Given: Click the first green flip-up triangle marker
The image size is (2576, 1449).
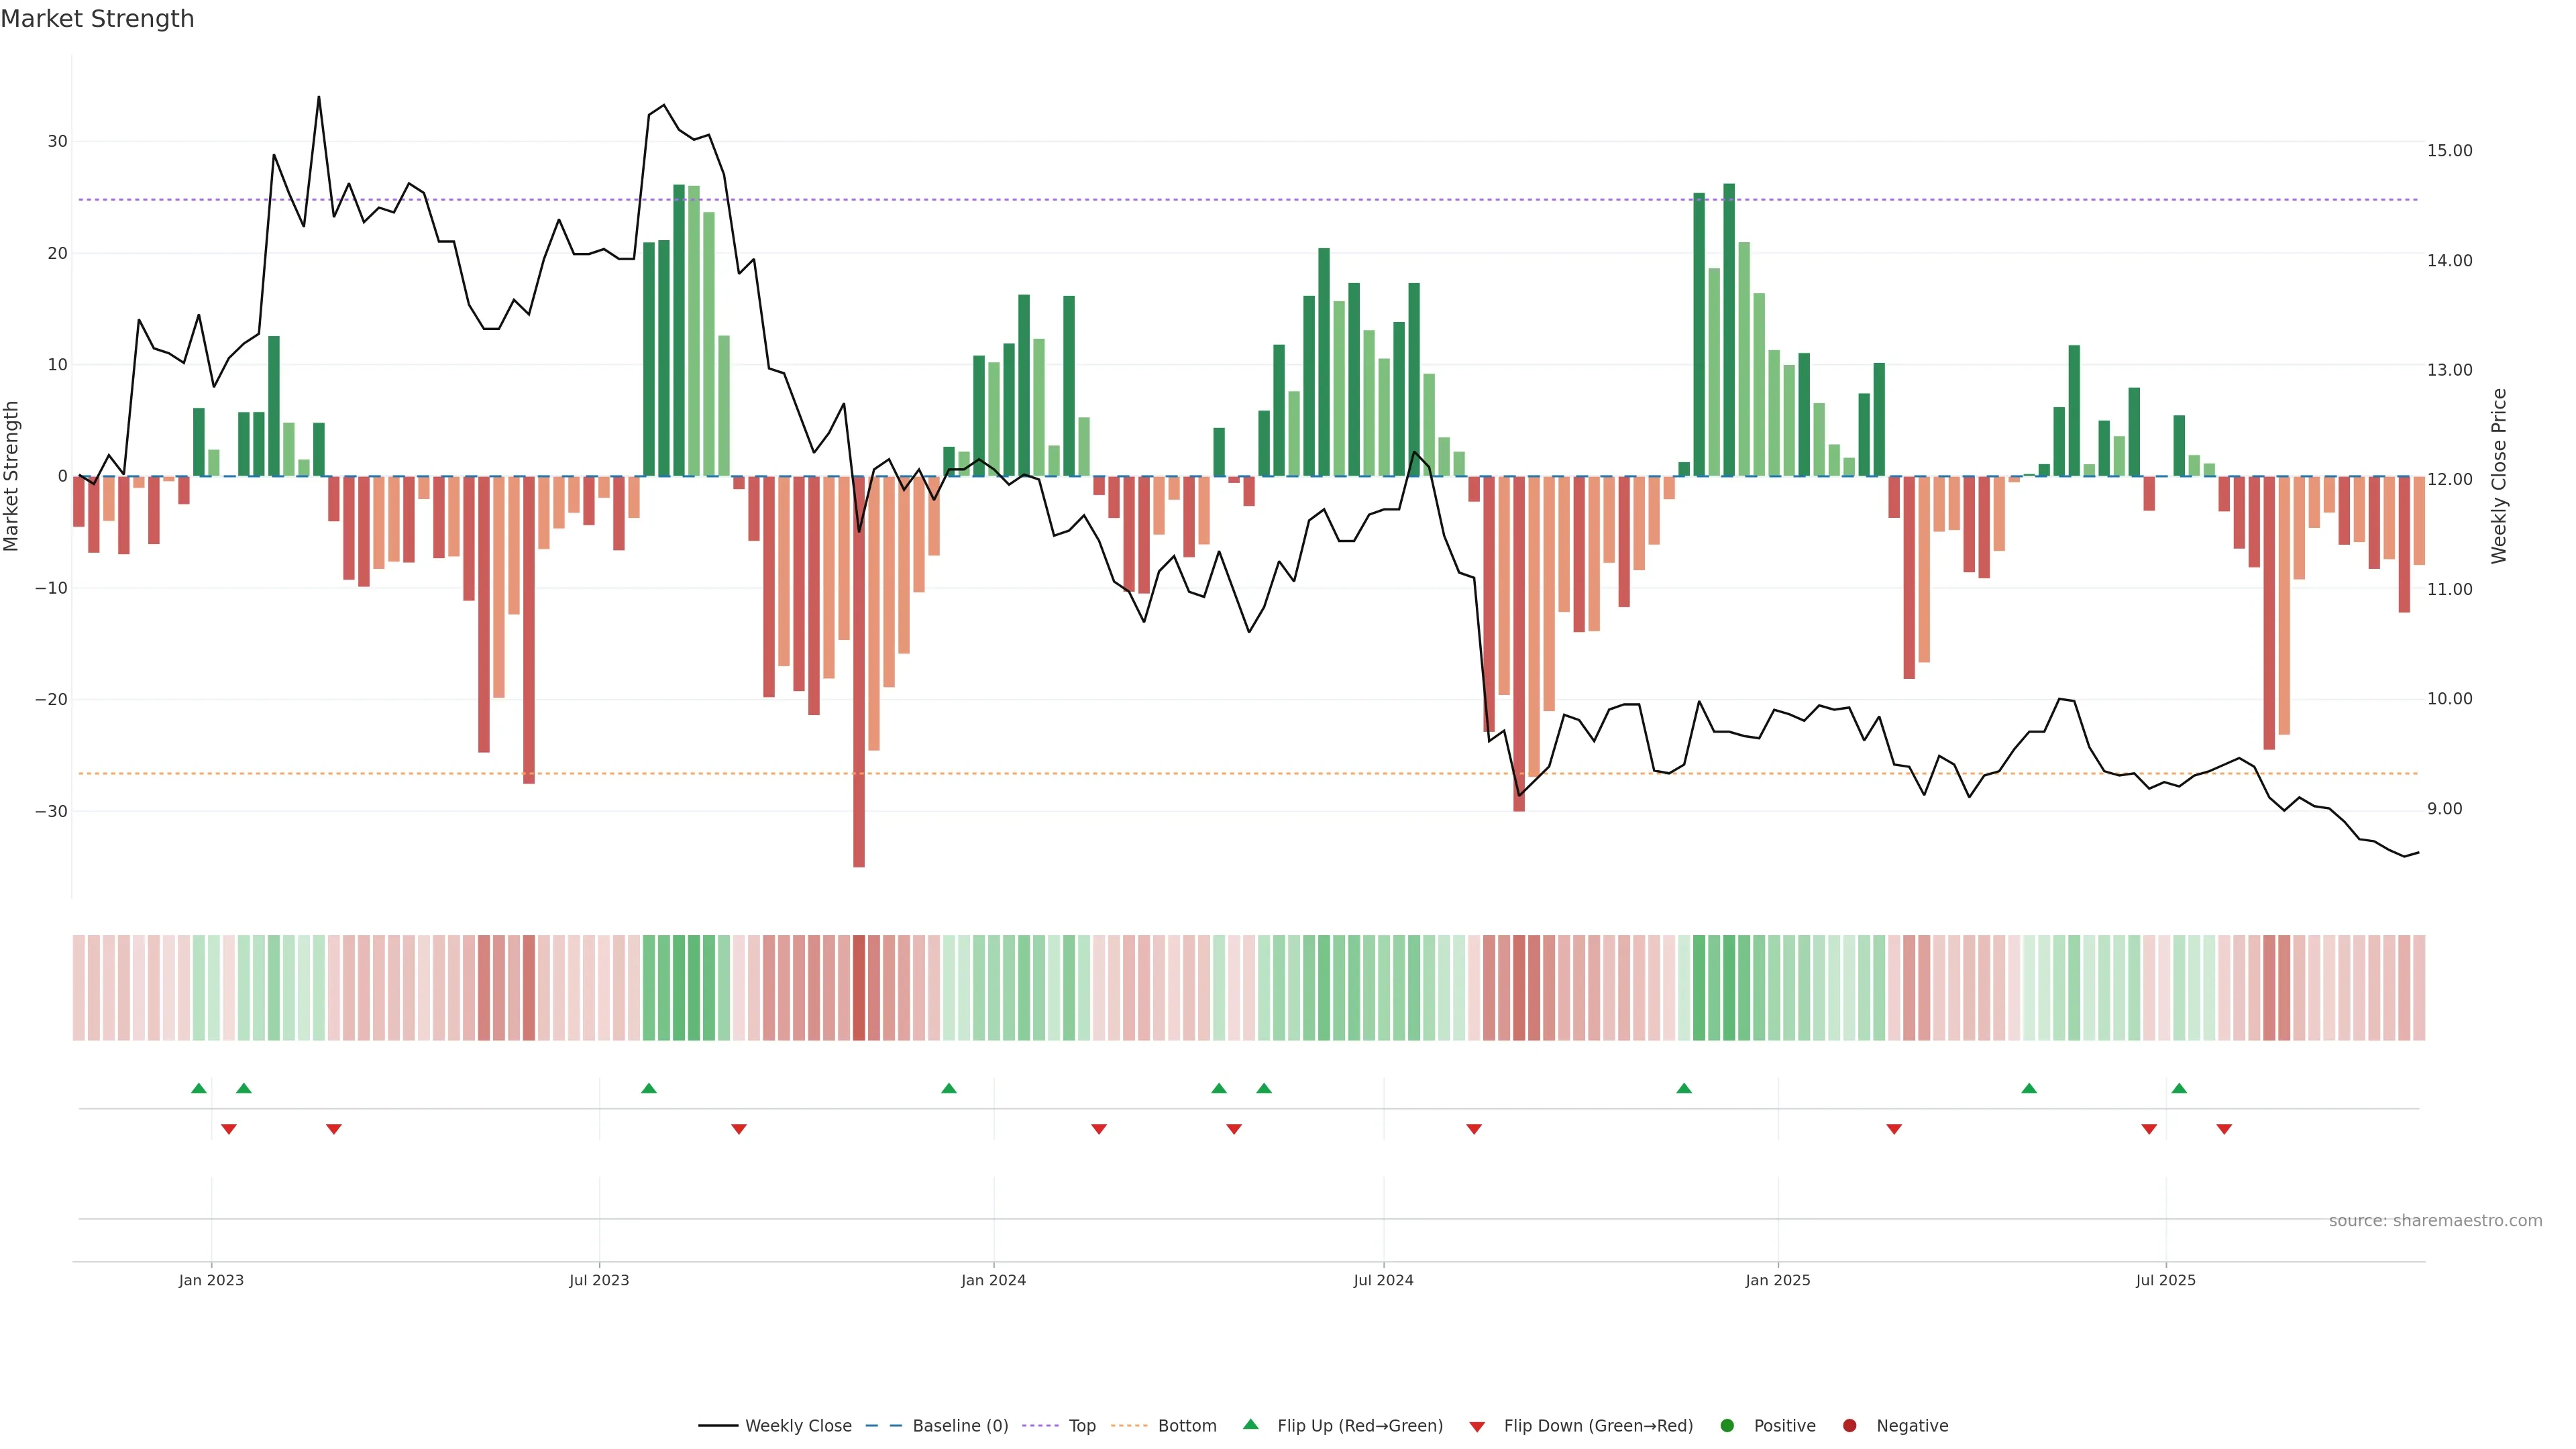Looking at the screenshot, I should point(199,1088).
